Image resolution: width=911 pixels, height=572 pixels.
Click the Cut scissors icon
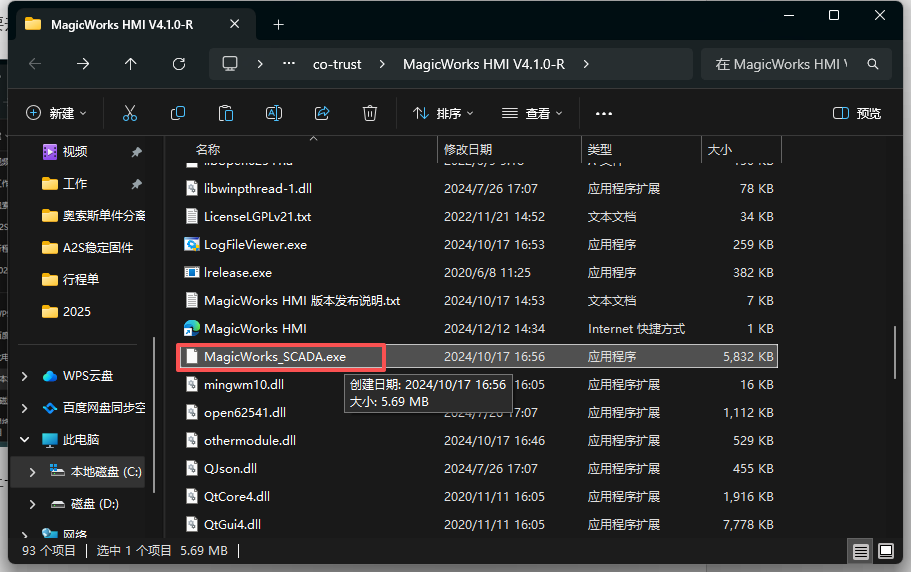pyautogui.click(x=130, y=113)
